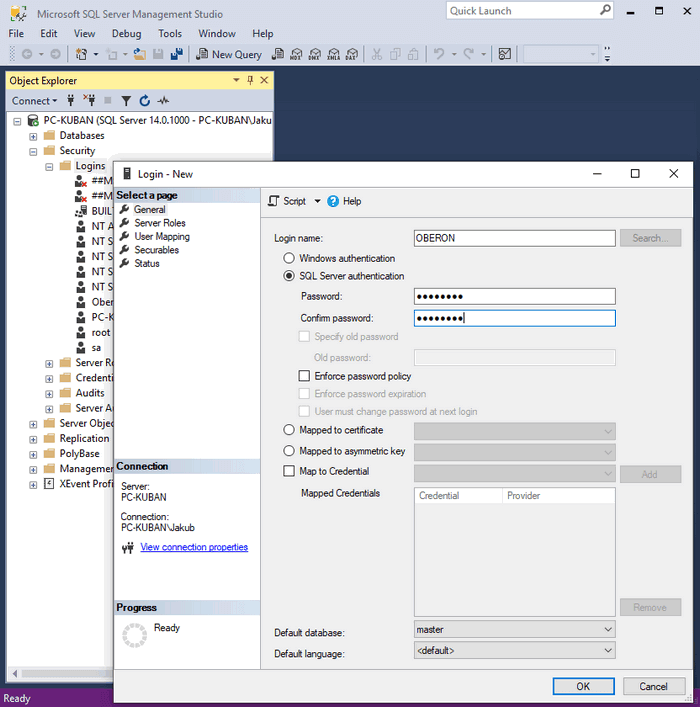Click the New Query toolbar button
The height and width of the screenshot is (707, 700).
229,54
